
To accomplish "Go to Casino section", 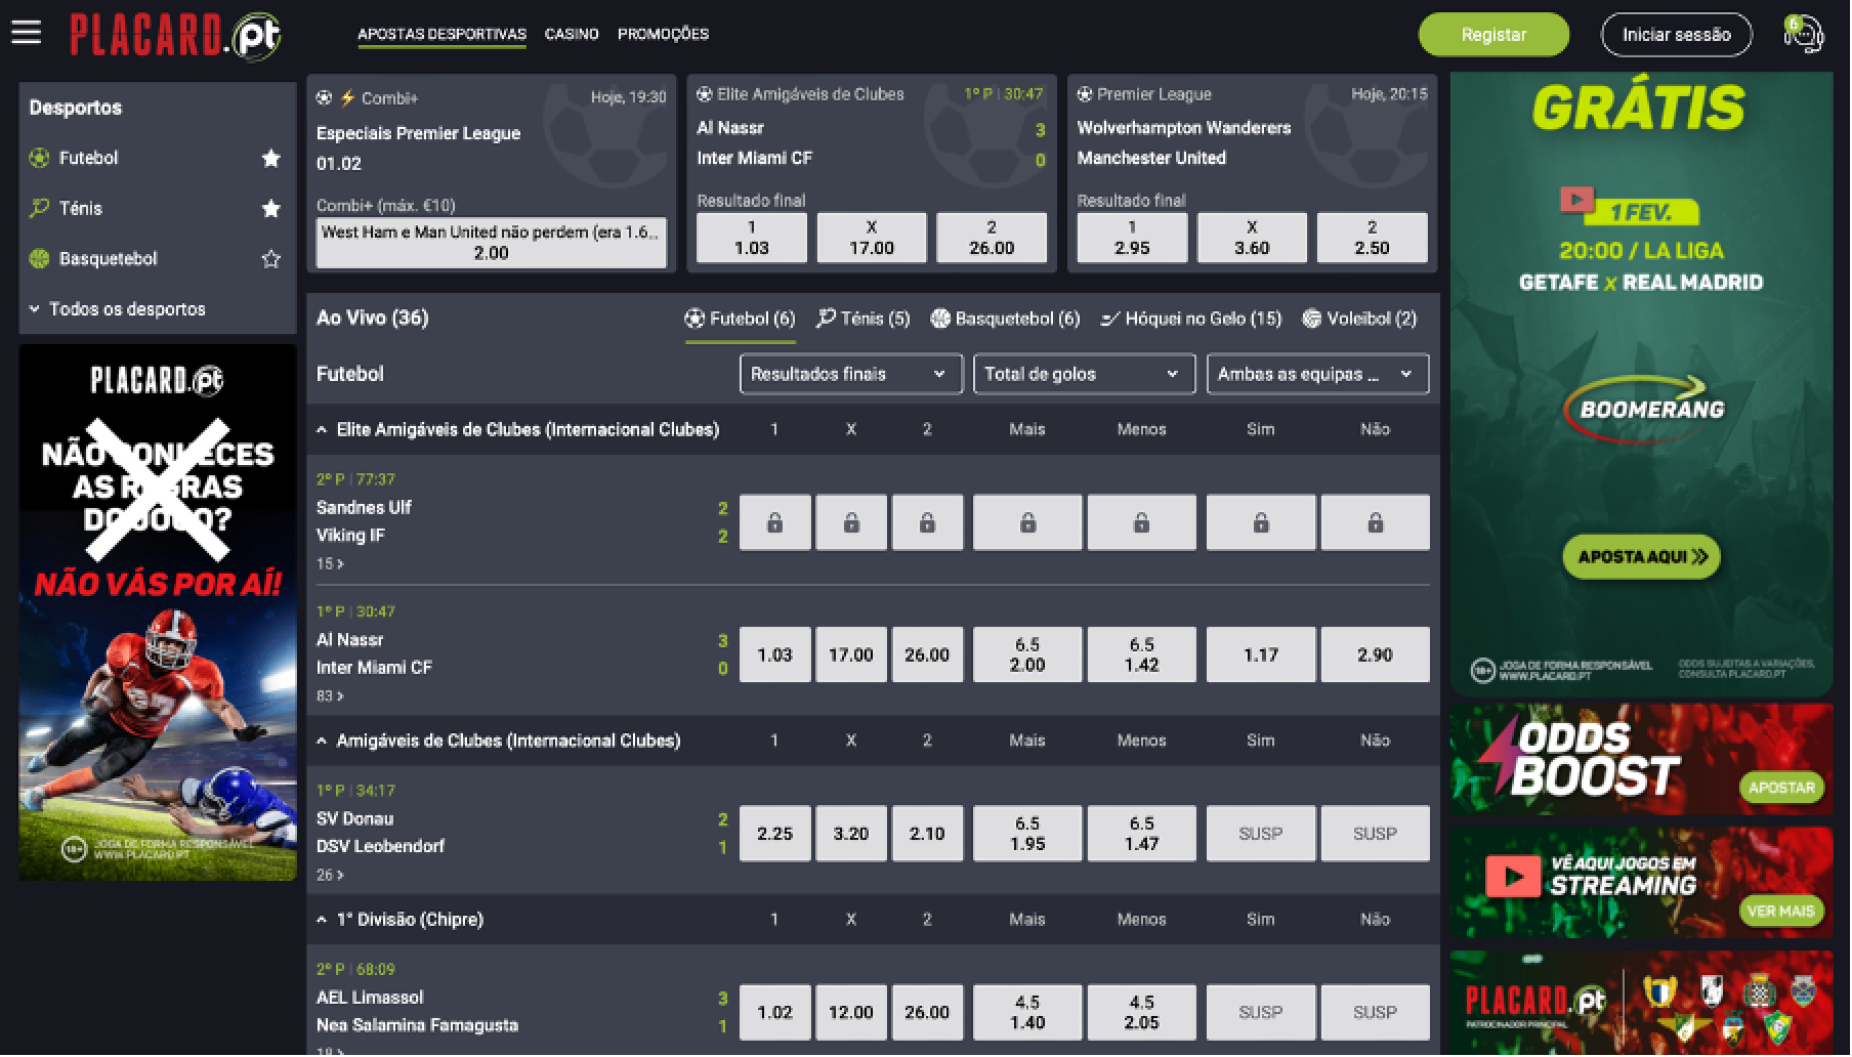I will pyautogui.click(x=572, y=34).
